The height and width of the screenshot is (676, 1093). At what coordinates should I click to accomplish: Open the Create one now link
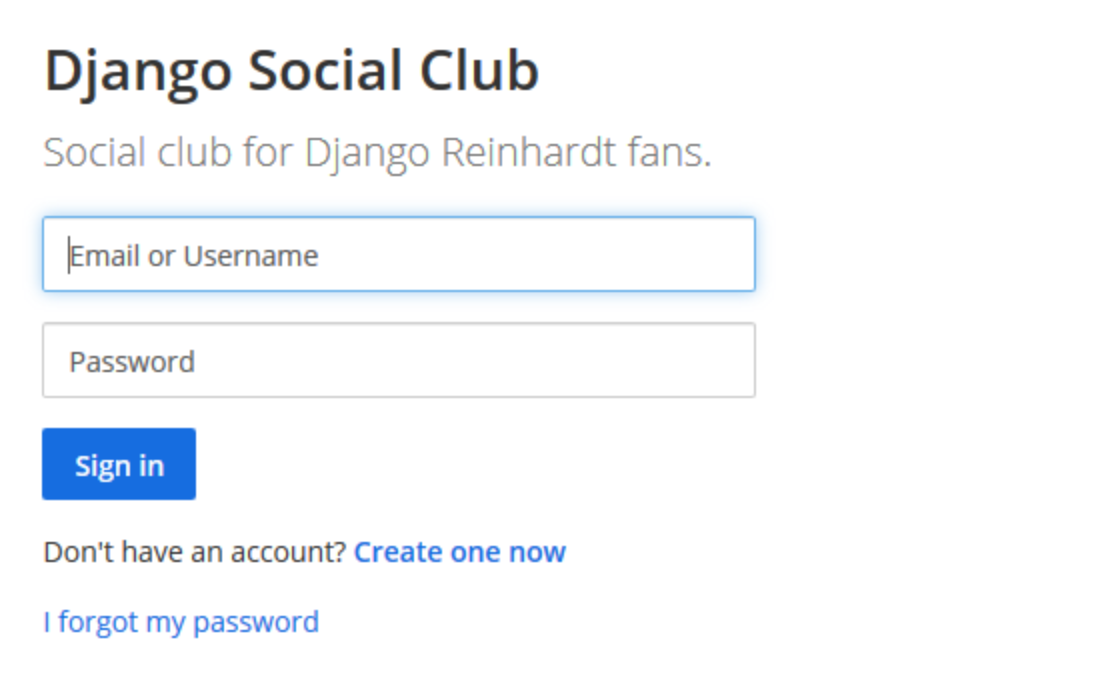tap(460, 552)
